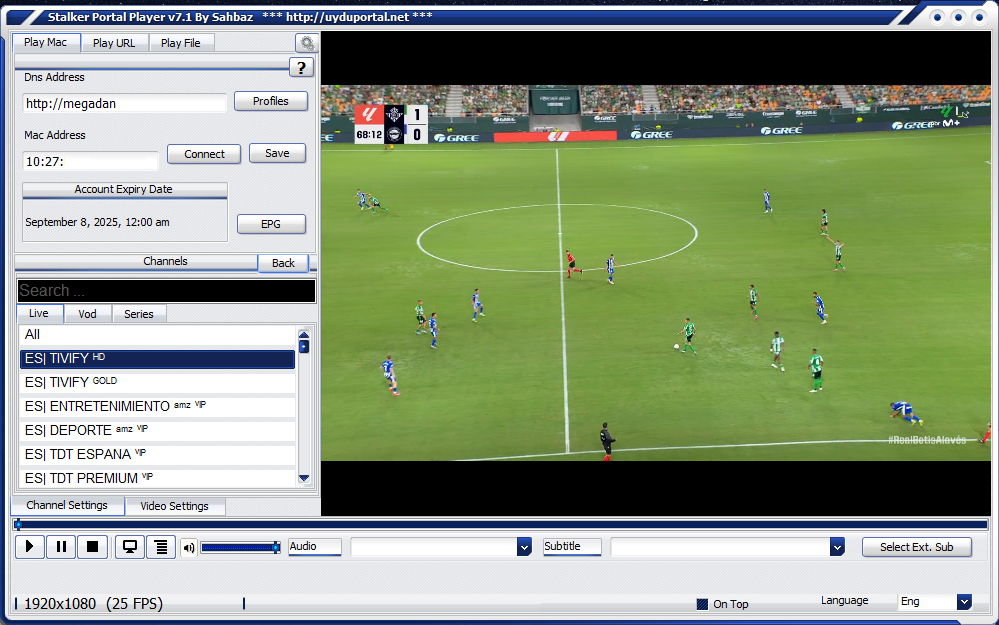Open the EPG guide
This screenshot has height=625, width=999.
(271, 224)
